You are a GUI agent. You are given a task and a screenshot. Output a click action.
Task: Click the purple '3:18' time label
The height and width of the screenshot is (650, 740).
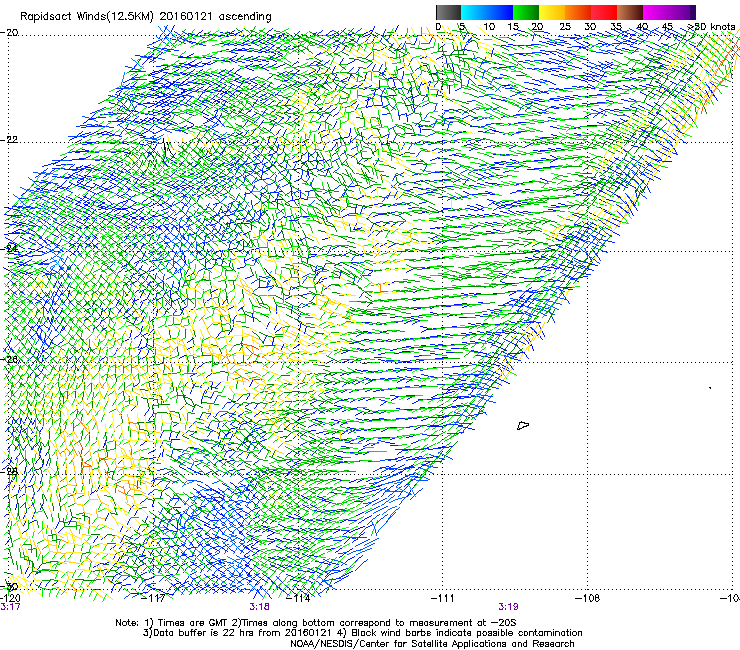(x=259, y=607)
